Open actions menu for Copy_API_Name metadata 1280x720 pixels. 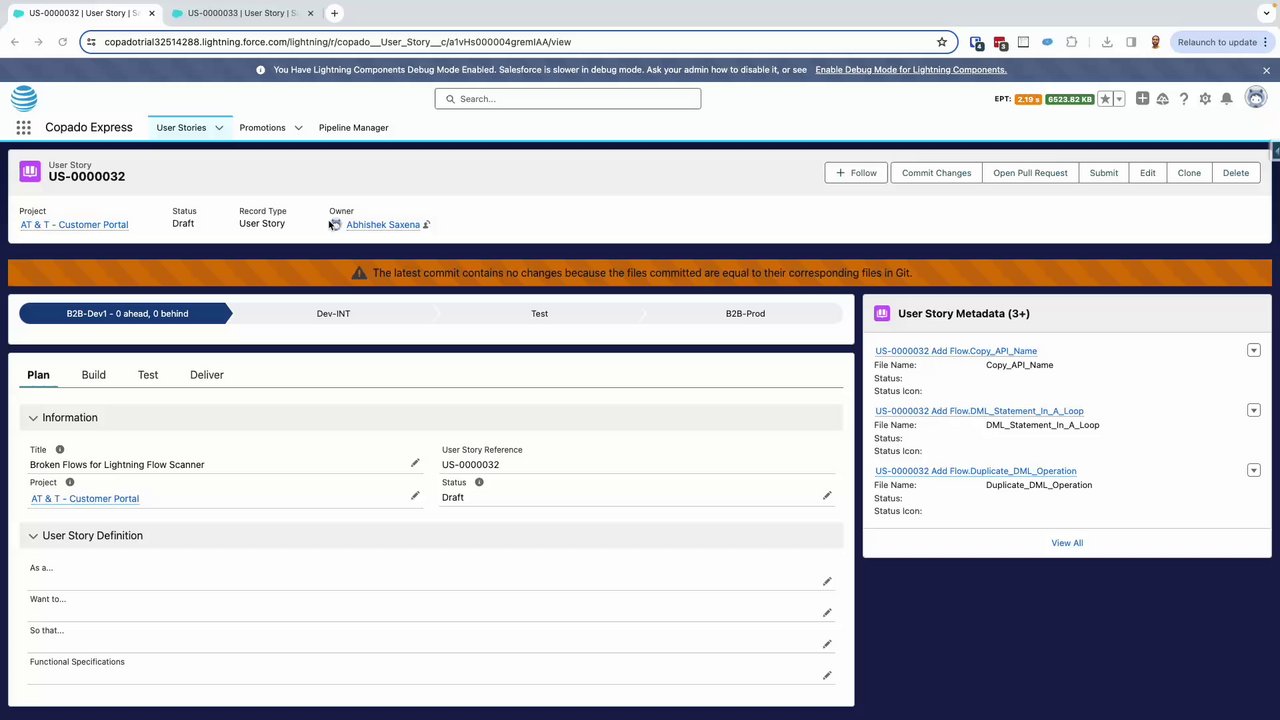1254,350
